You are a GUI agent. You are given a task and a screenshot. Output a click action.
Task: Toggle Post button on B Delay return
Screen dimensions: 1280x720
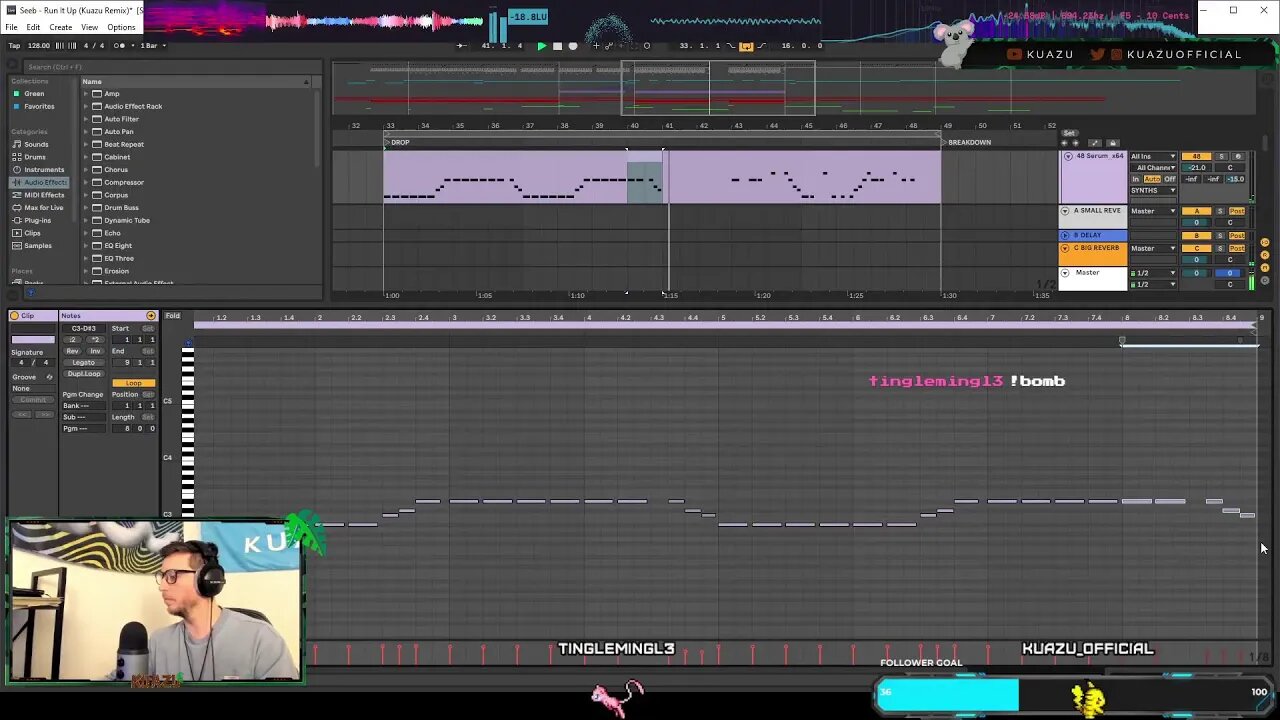click(1237, 235)
